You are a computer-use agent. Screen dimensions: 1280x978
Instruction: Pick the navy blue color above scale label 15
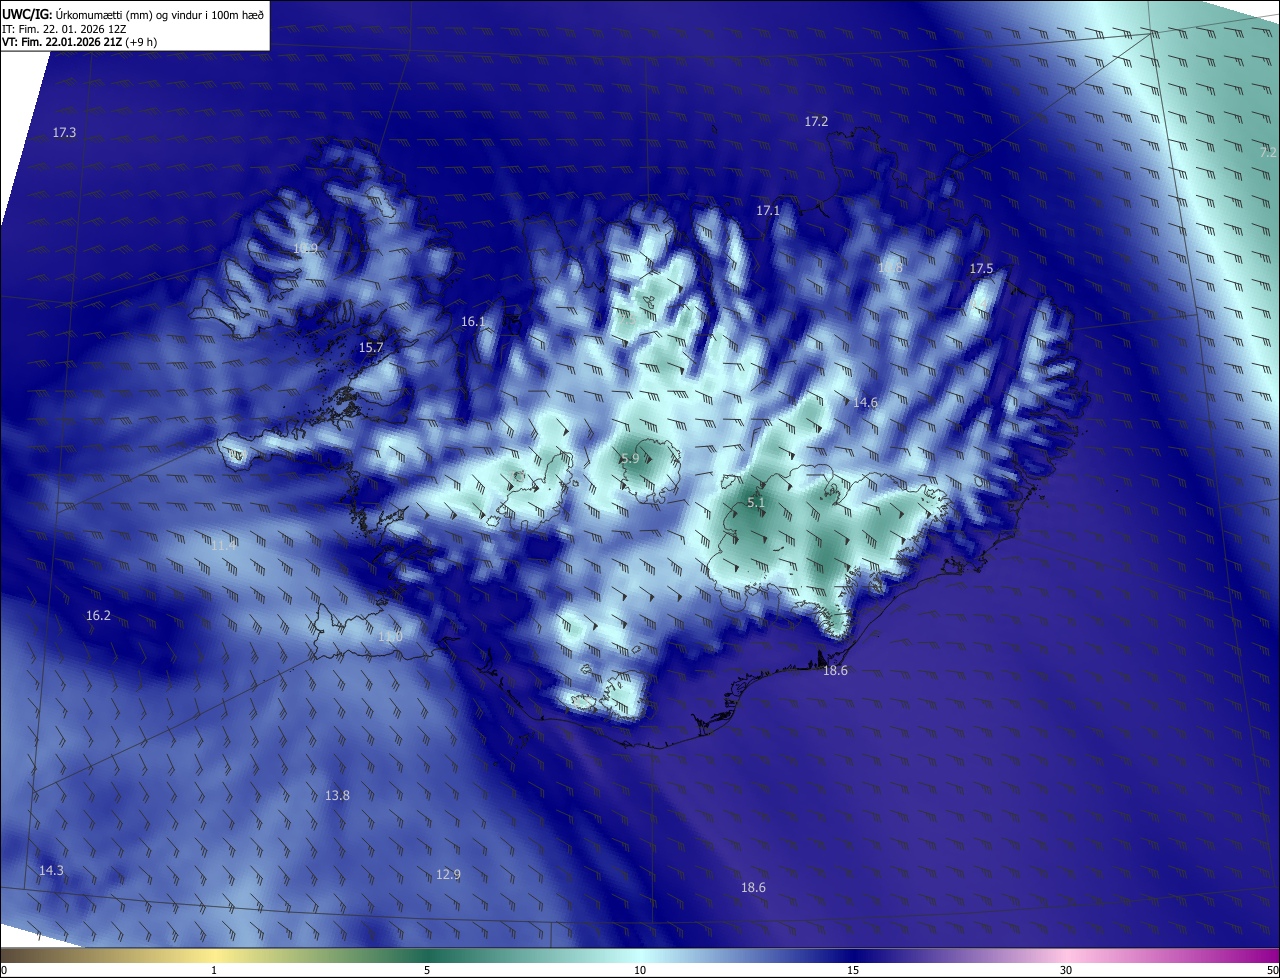pos(853,955)
